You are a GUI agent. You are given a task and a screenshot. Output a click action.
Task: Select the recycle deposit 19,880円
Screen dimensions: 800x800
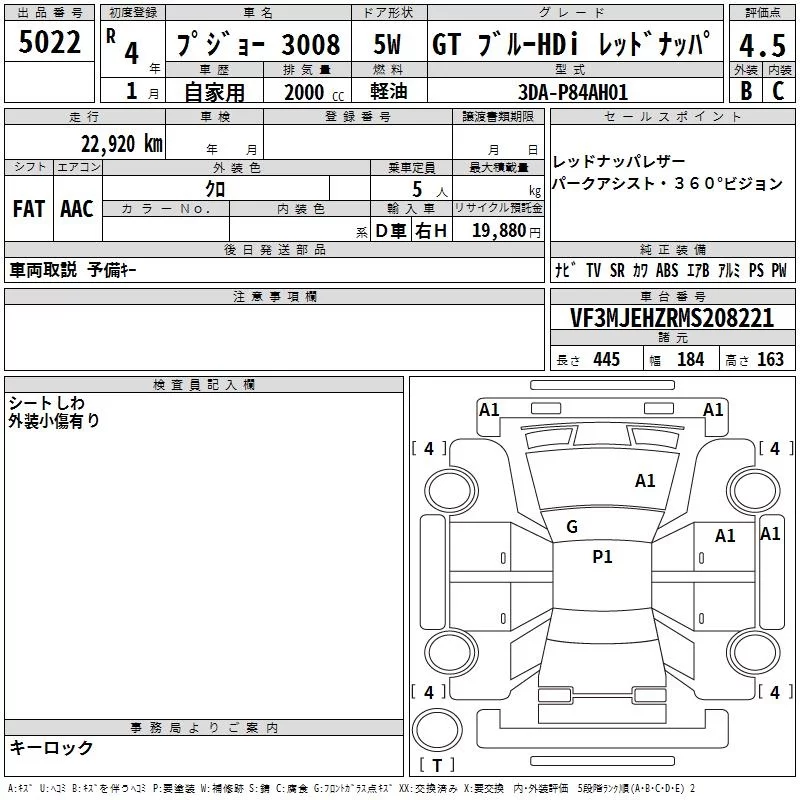(506, 231)
